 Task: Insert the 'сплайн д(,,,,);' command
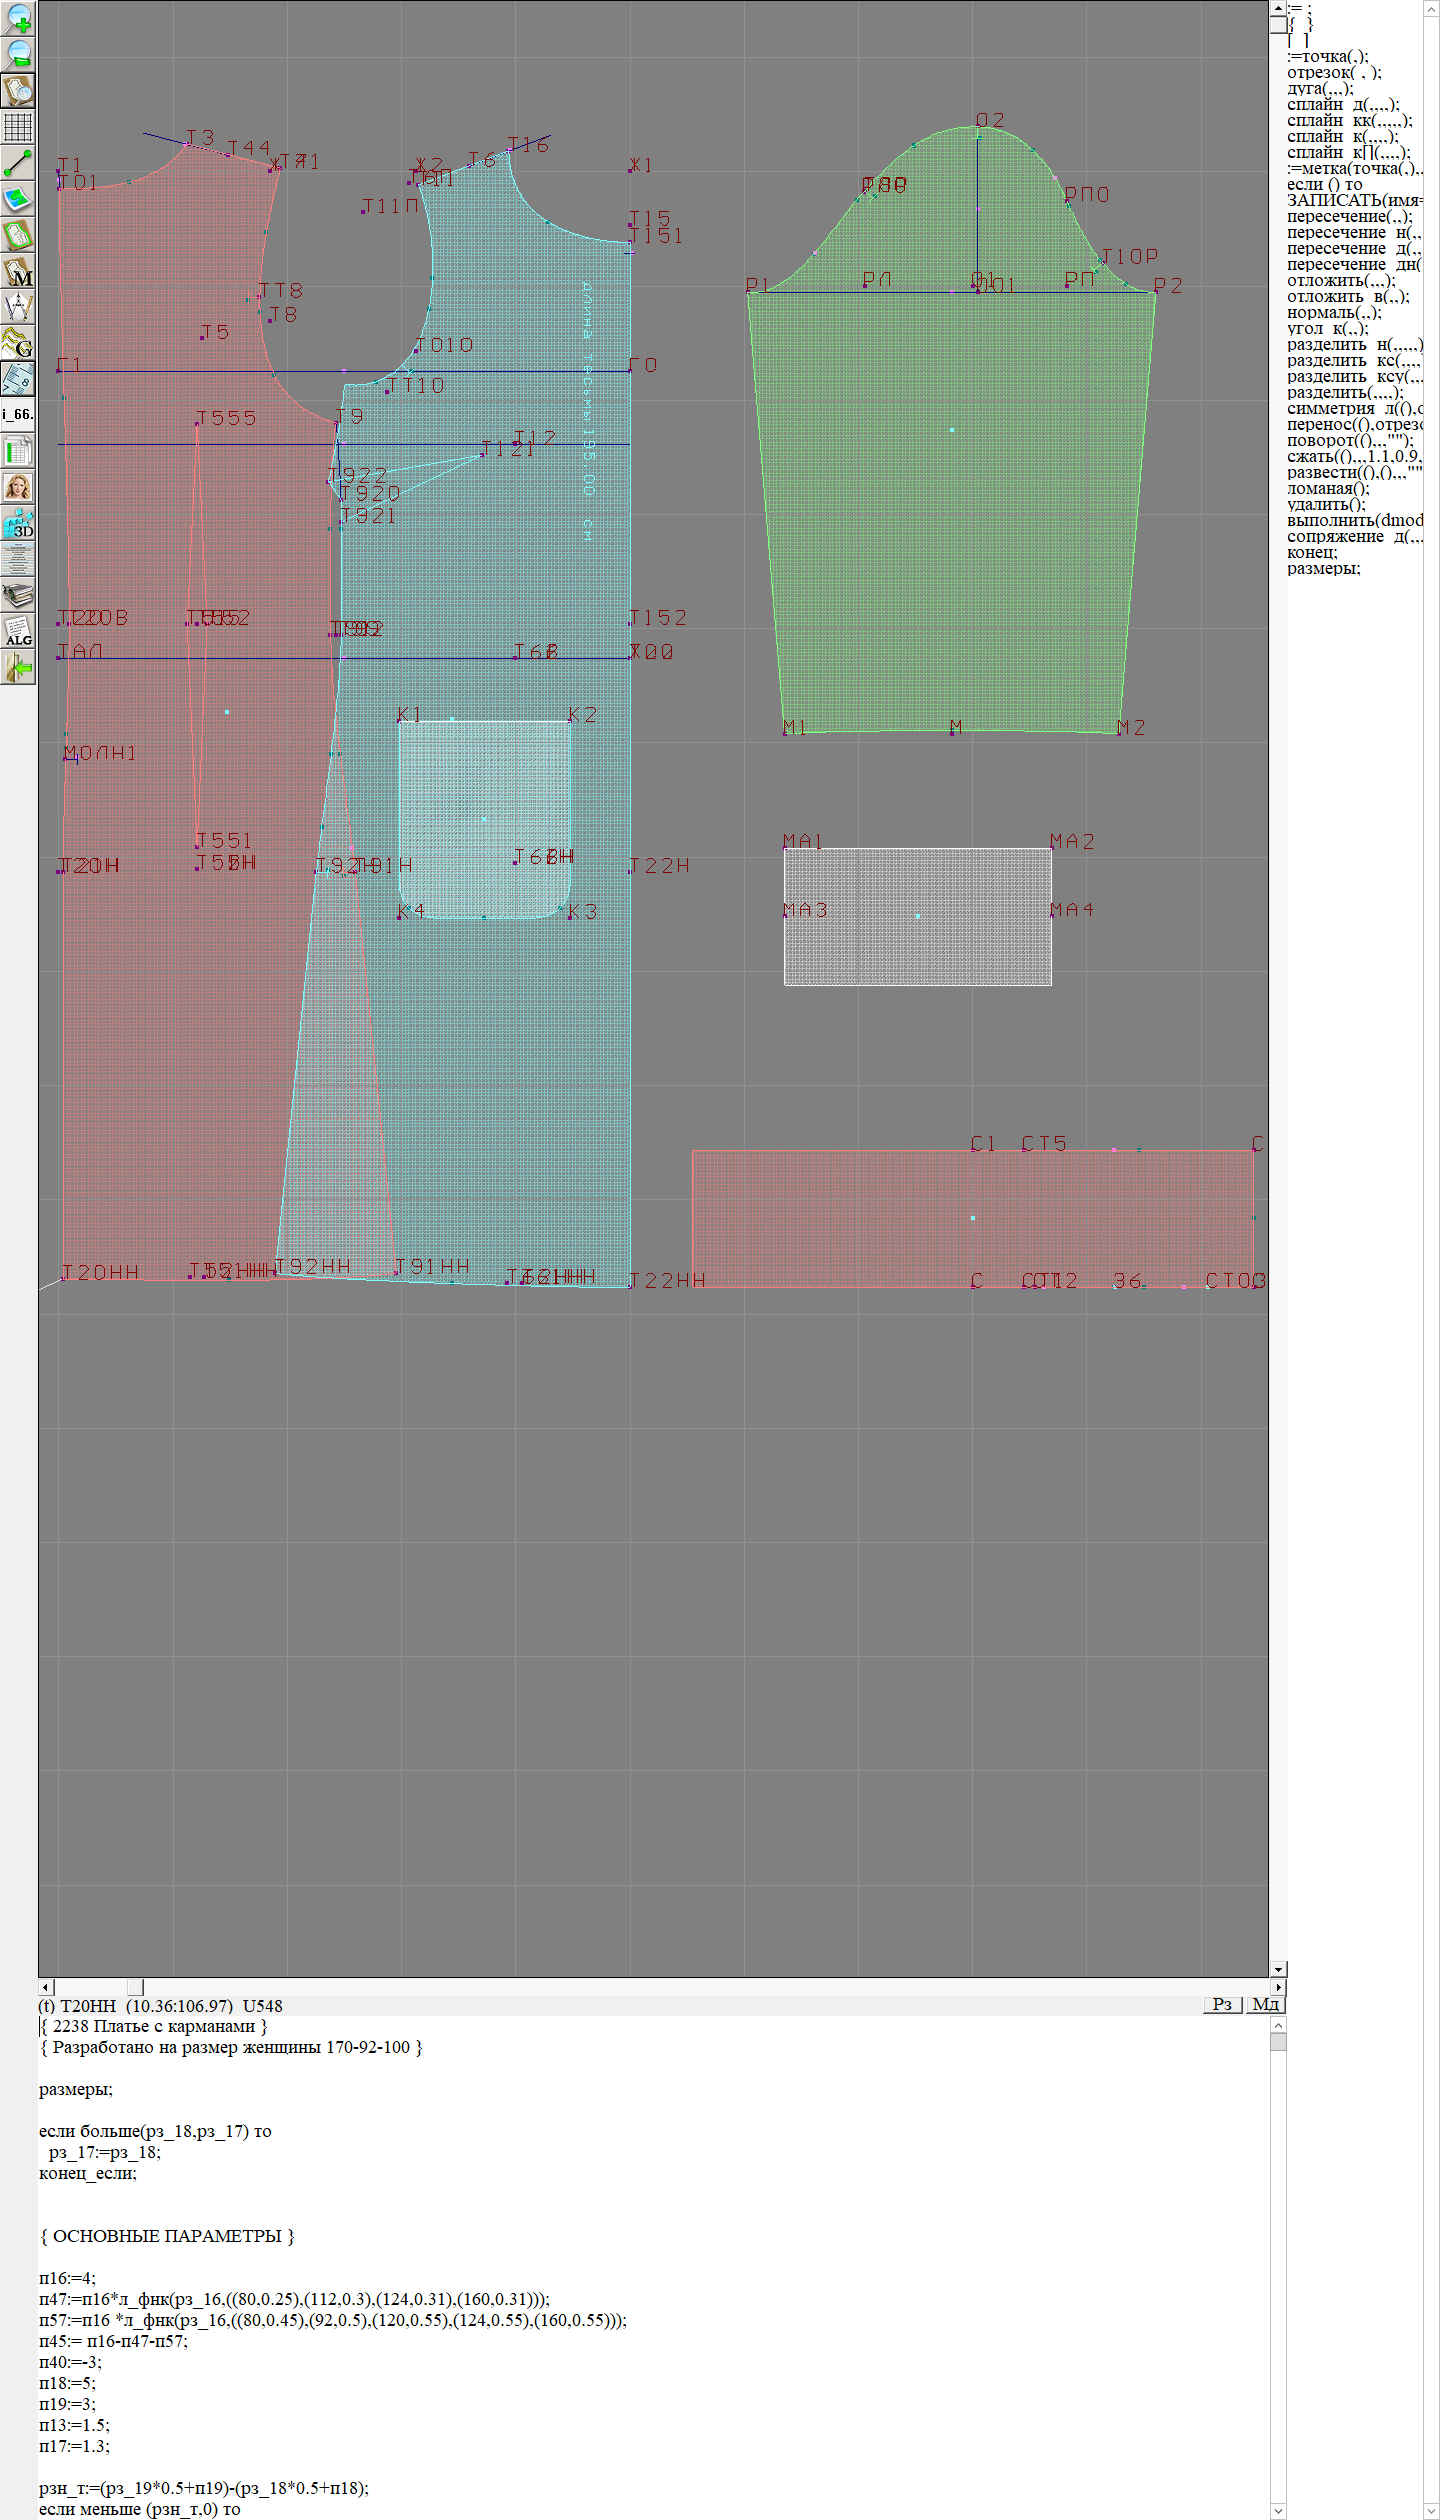[1342, 104]
